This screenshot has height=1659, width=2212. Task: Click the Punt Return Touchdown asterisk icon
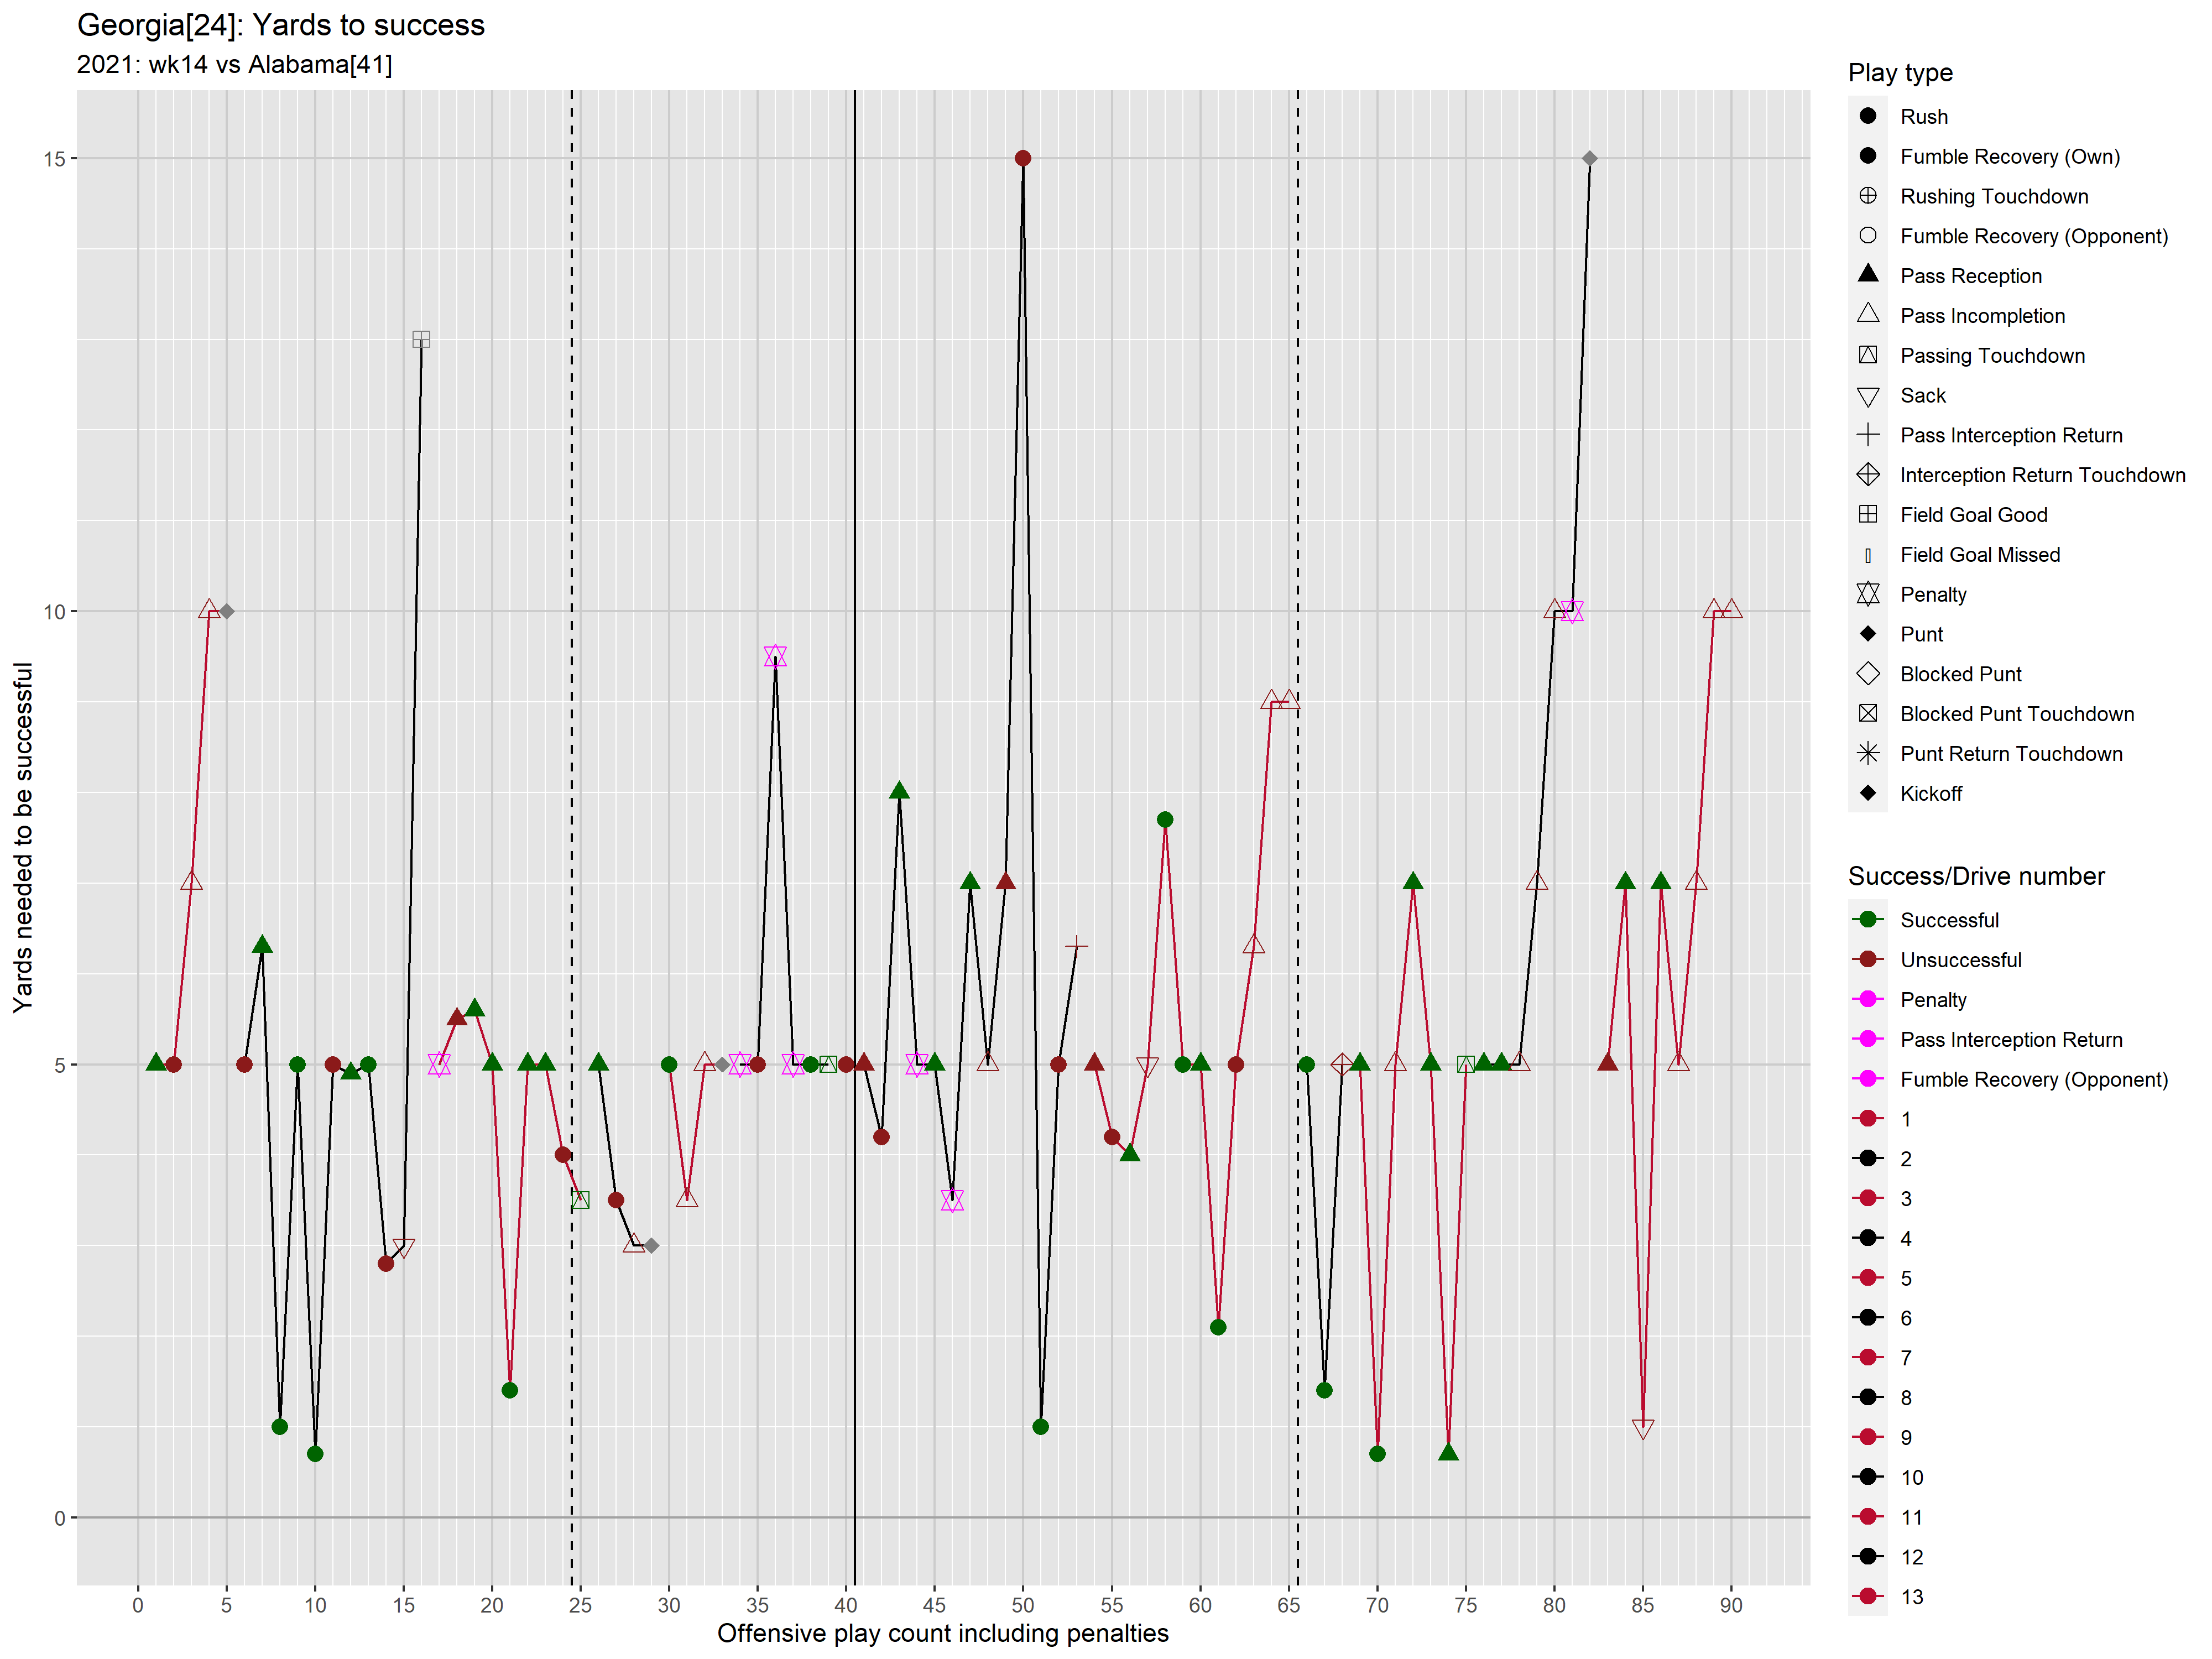tap(1867, 753)
